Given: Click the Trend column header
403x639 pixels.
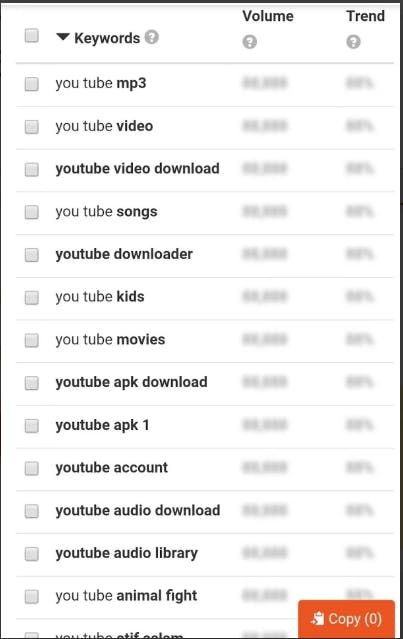Looking at the screenshot, I should pos(366,16).
